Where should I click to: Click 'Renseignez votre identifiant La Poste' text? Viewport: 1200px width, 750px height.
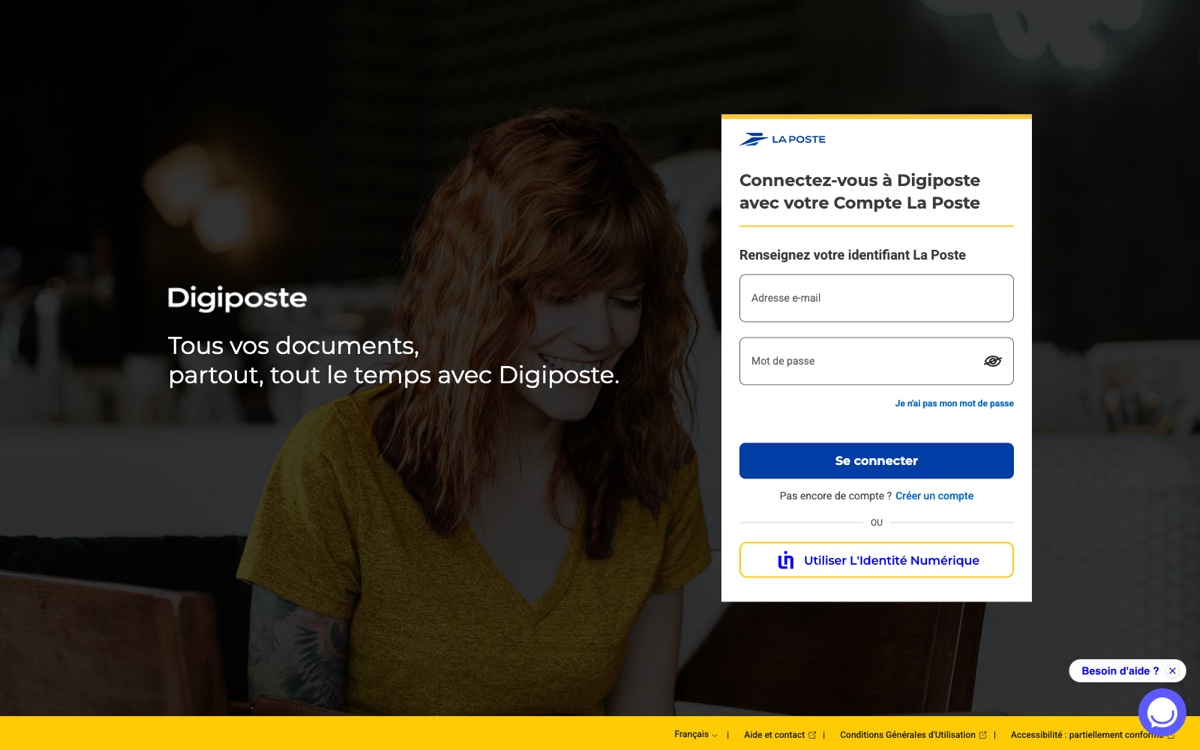(x=852, y=255)
